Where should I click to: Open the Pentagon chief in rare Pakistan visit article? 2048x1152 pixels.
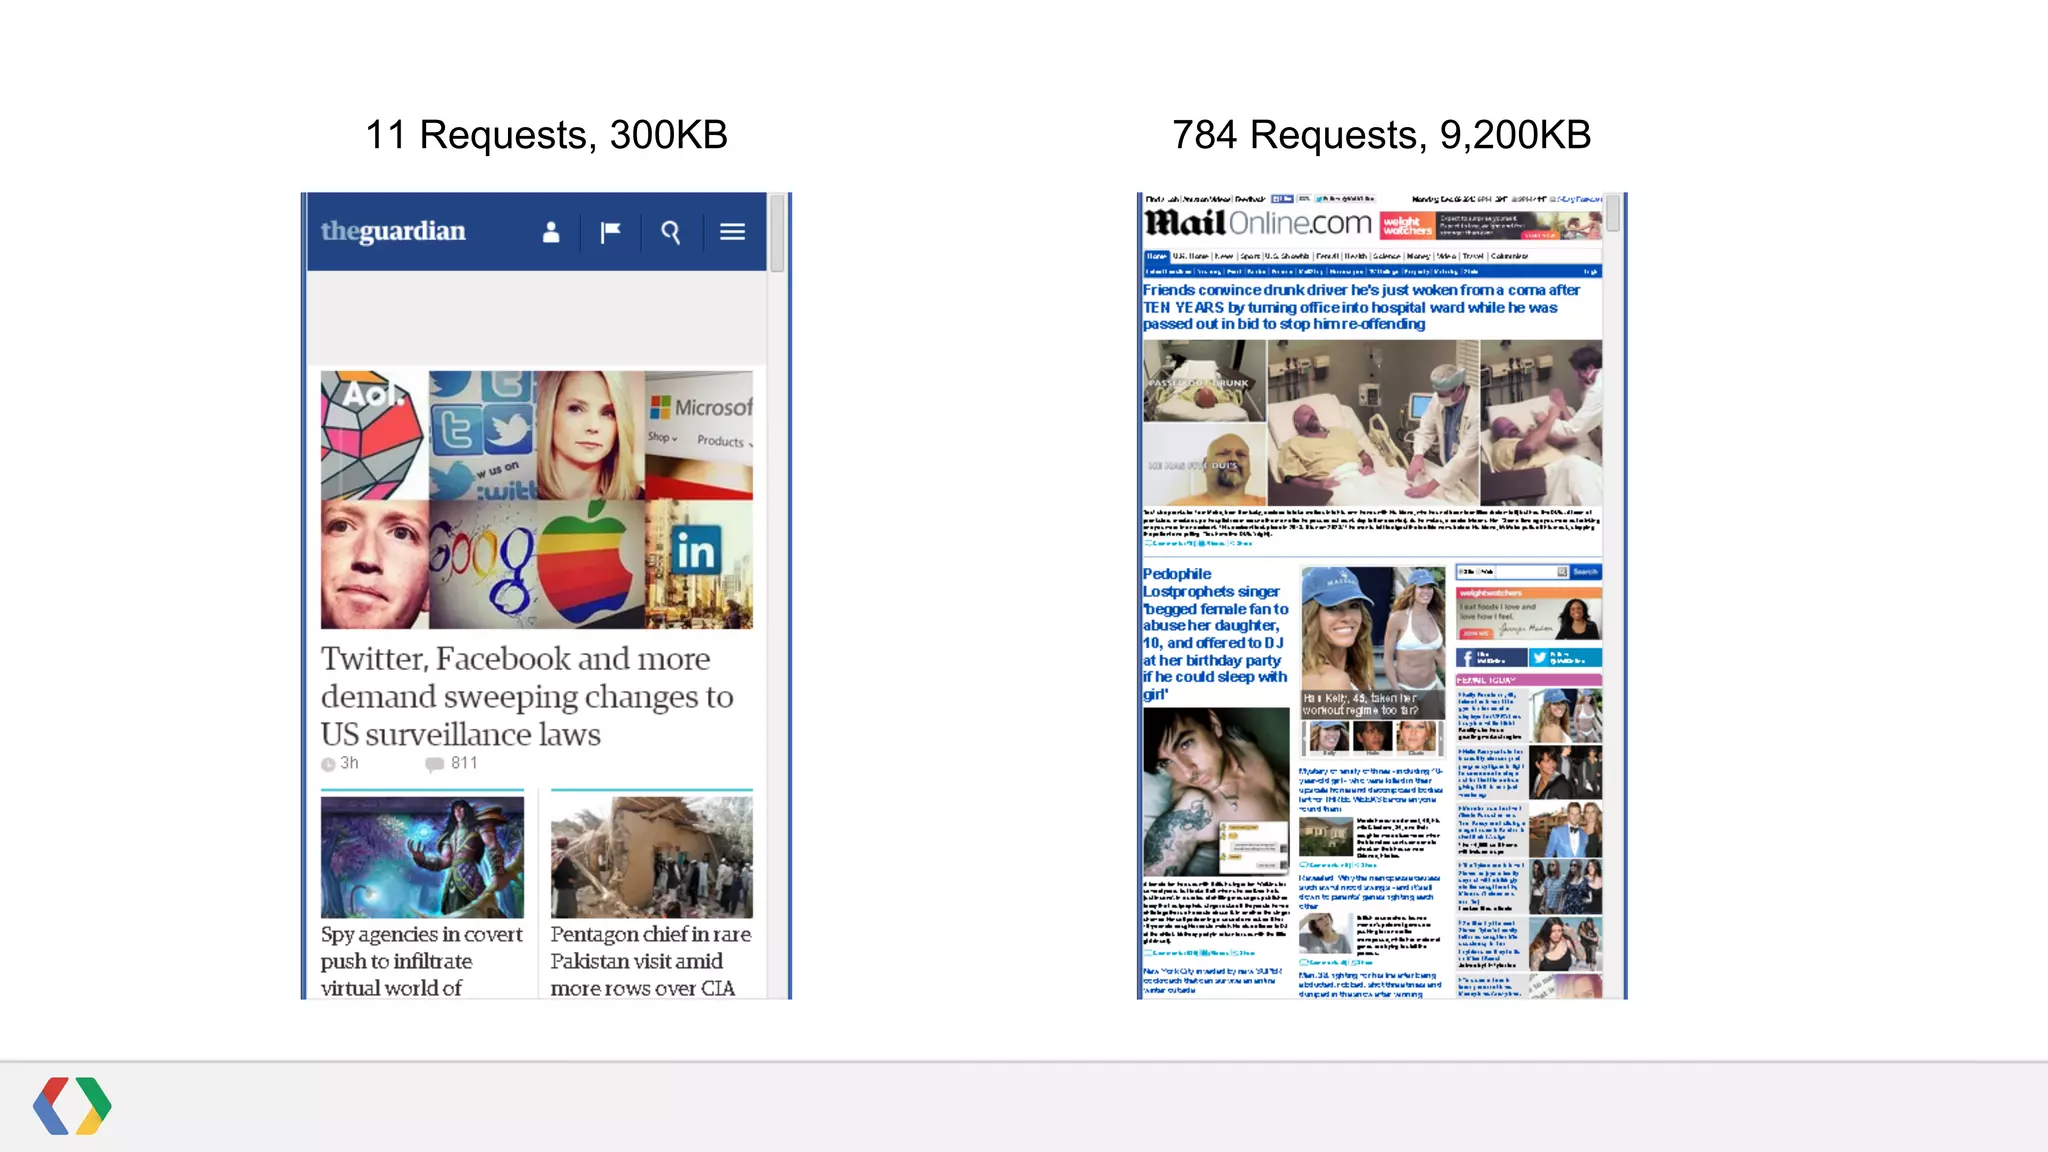[651, 960]
